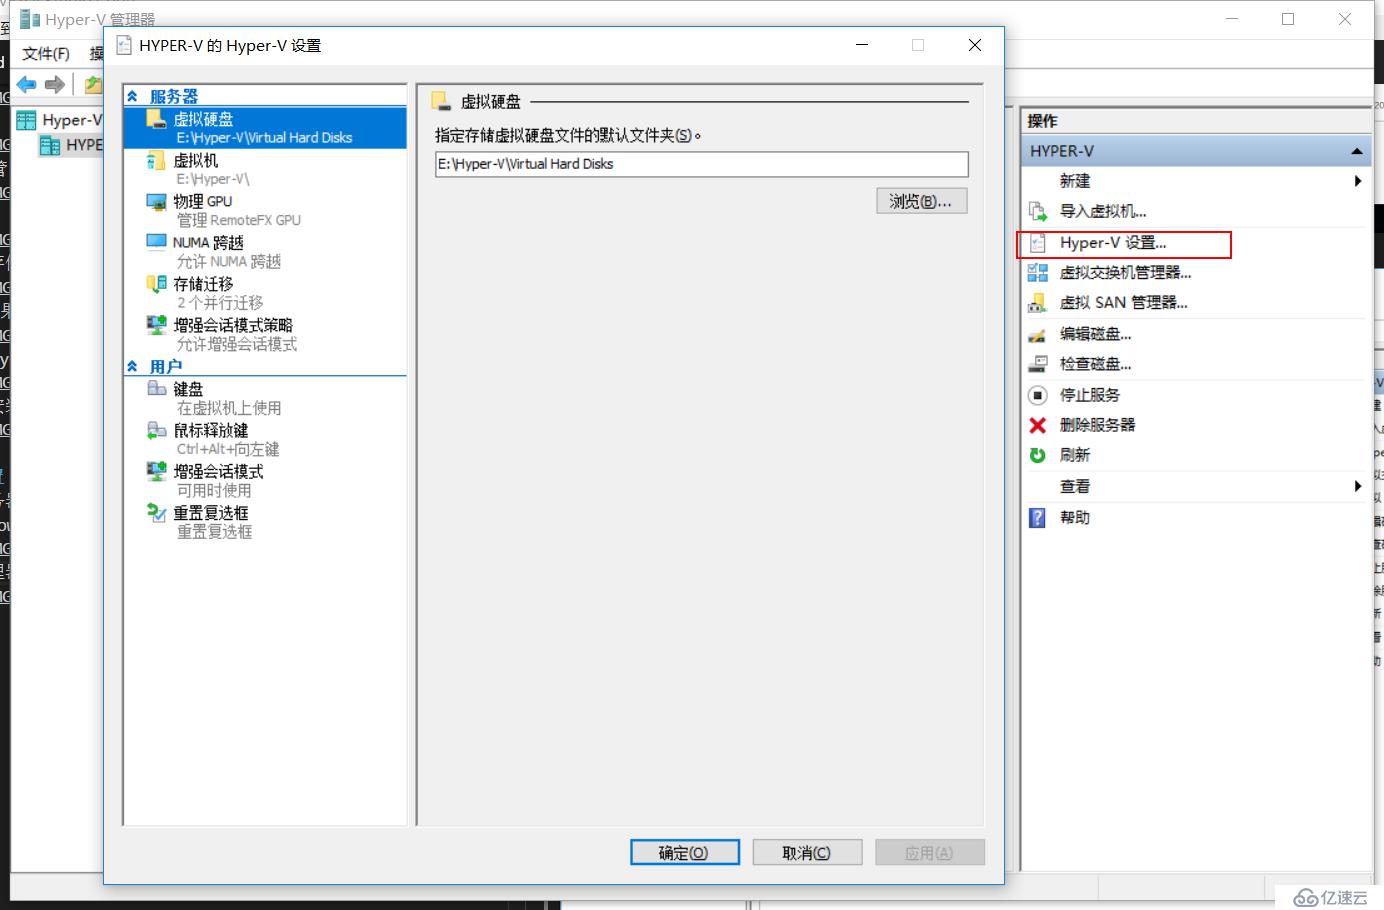Click the 停止服务 stop icon
Viewport: 1384px width, 910px height.
pyautogui.click(x=1038, y=395)
